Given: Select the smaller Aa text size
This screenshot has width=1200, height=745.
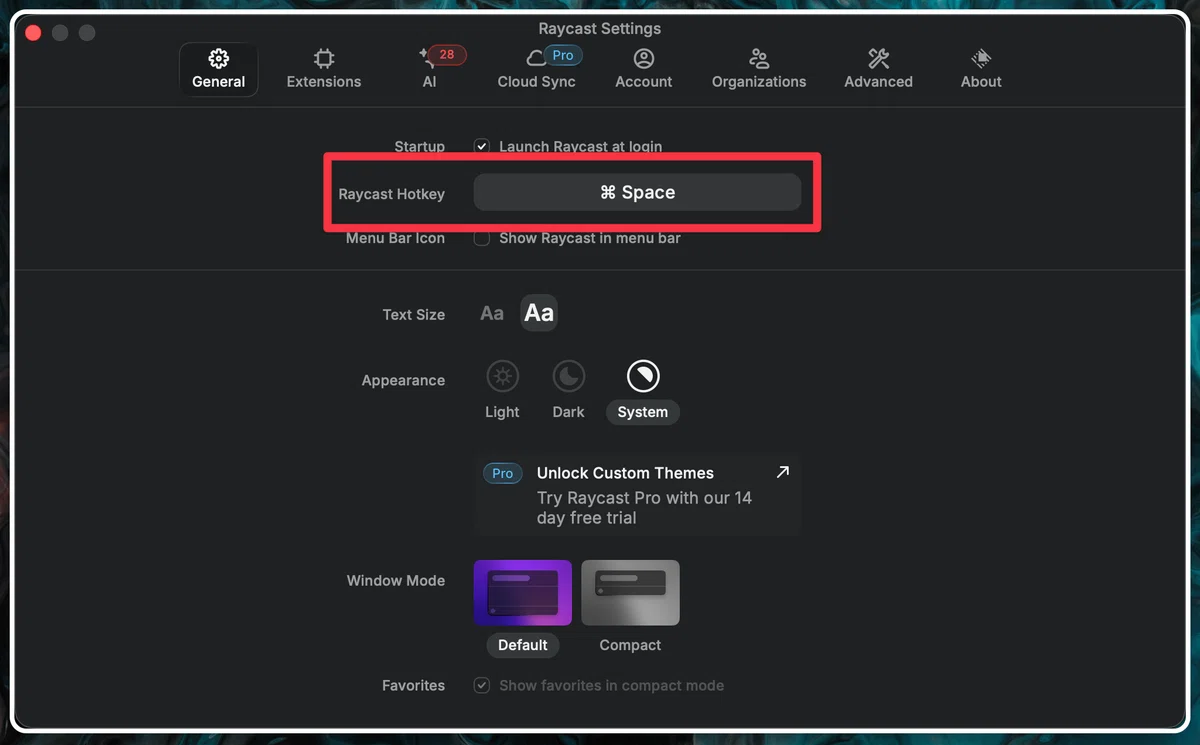Looking at the screenshot, I should tap(492, 313).
